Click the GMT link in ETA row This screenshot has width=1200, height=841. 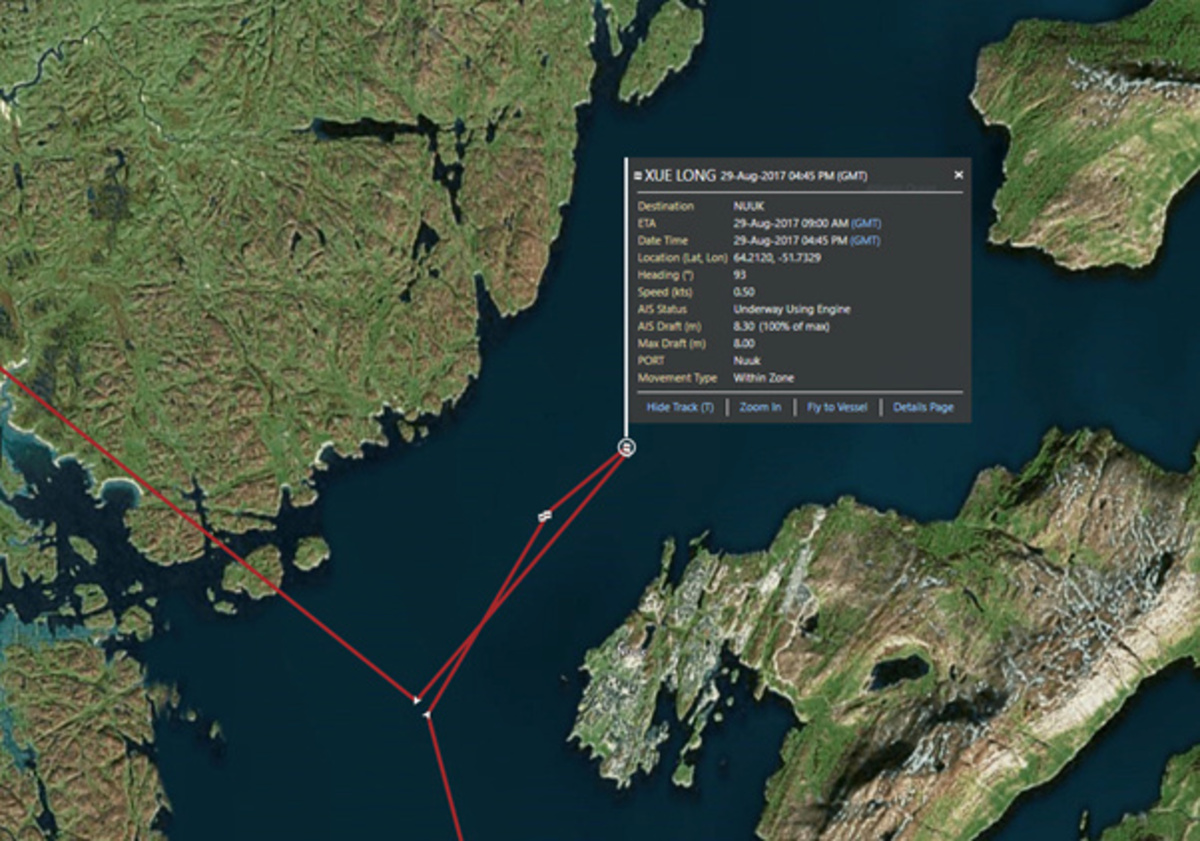tap(865, 223)
